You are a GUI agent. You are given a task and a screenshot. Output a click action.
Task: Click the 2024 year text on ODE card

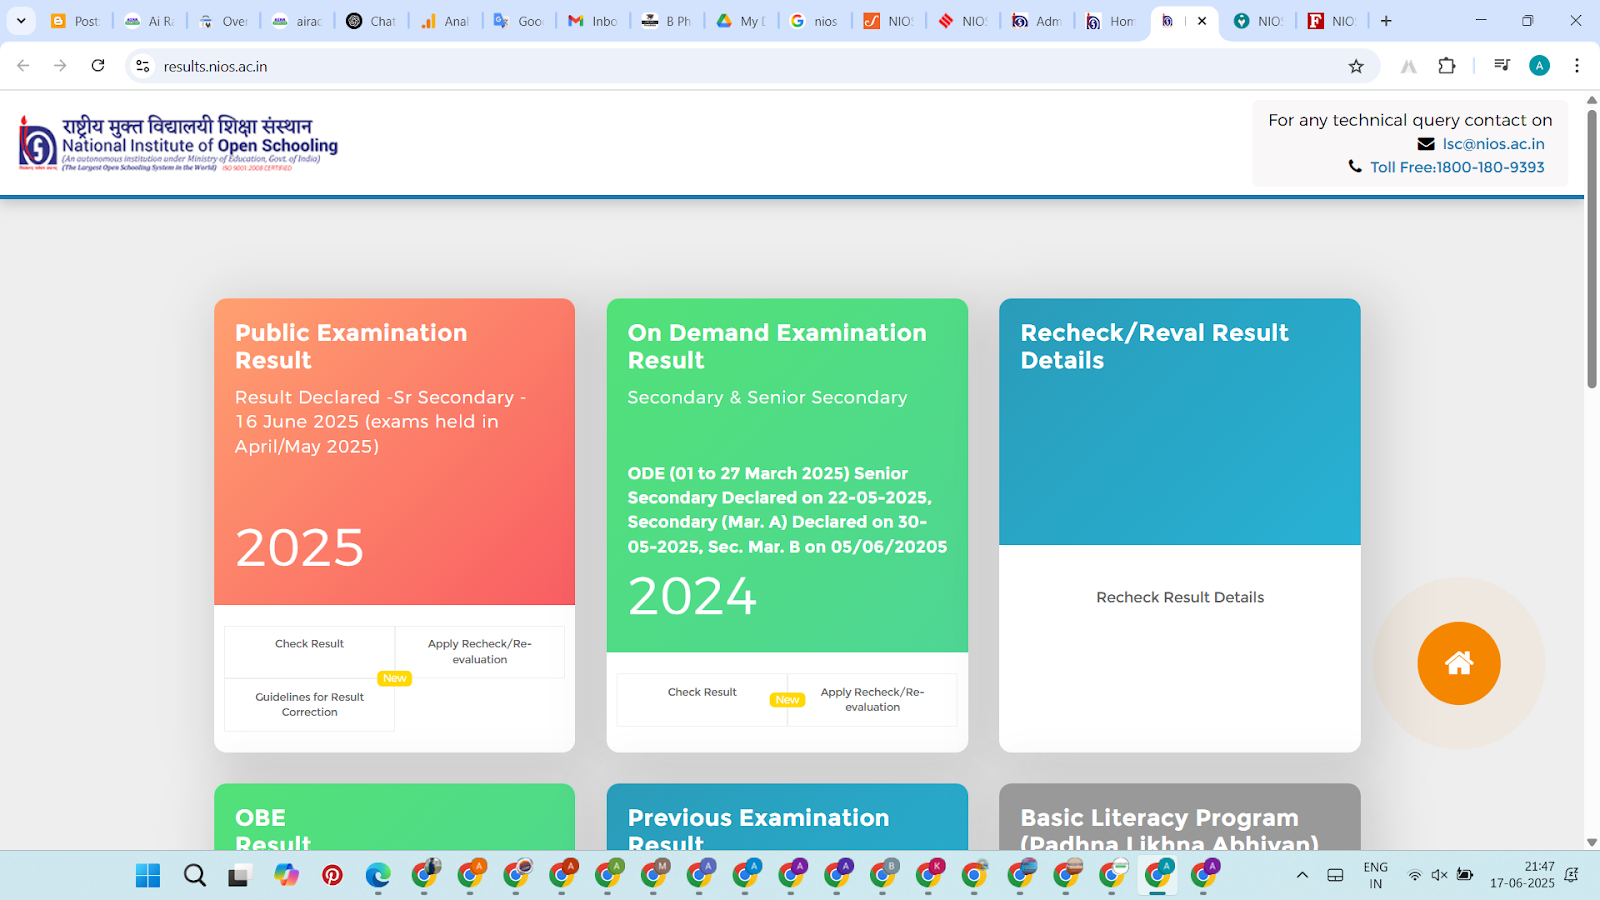point(692,596)
